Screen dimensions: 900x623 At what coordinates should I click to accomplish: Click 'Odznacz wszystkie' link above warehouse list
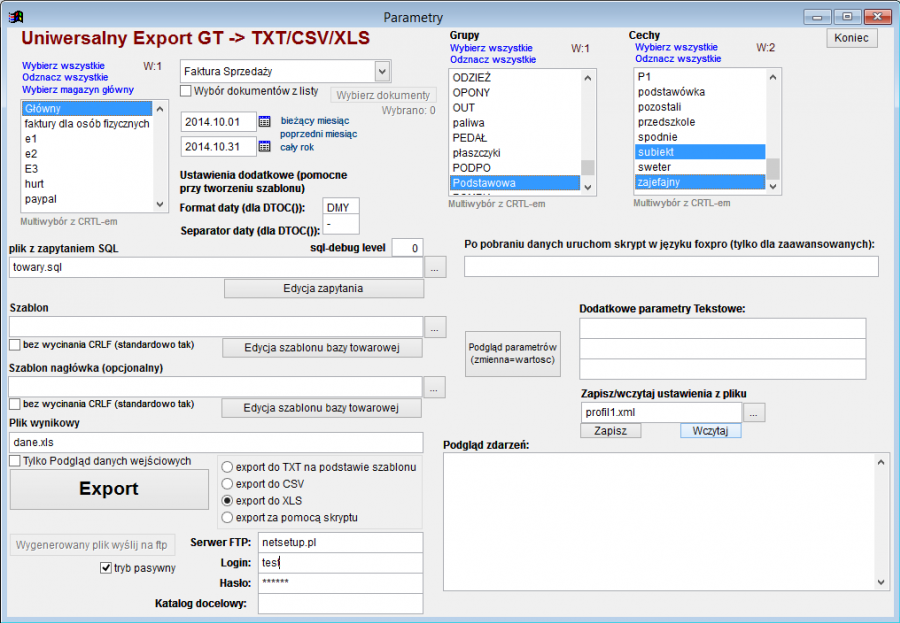tap(65, 77)
